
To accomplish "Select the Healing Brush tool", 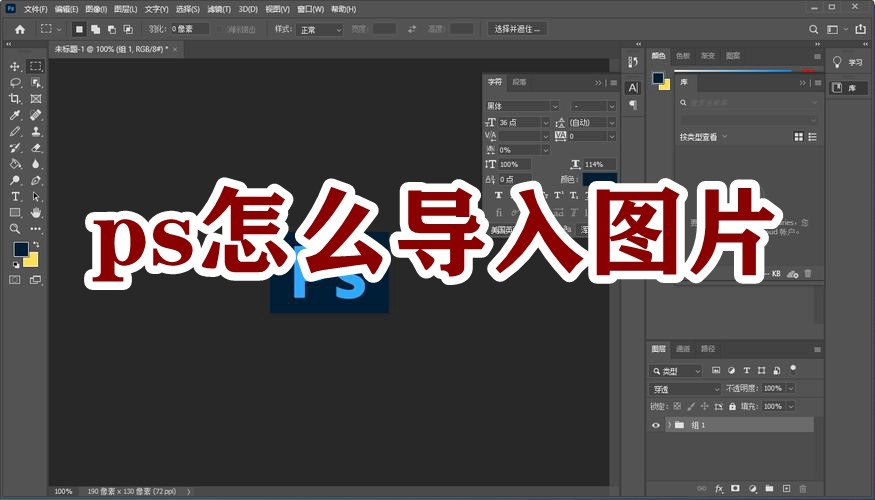I will [x=36, y=115].
